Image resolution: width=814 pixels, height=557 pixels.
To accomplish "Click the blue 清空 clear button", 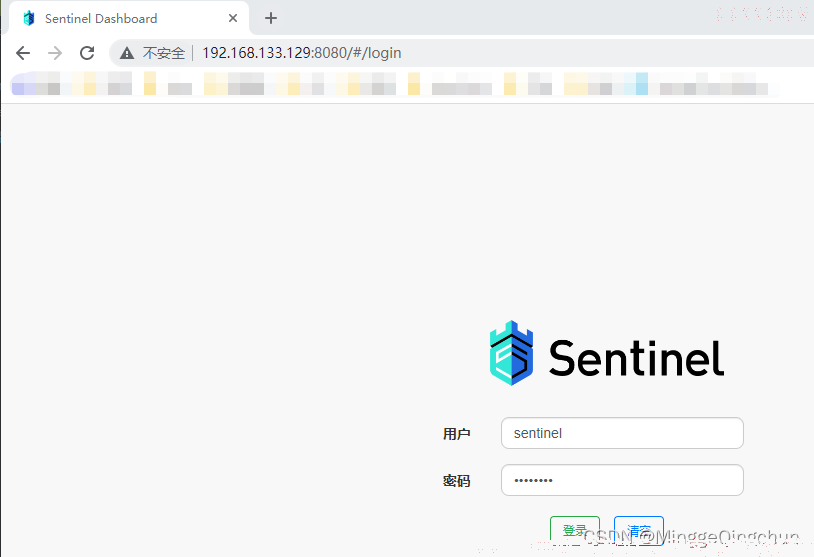I will tap(639, 531).
